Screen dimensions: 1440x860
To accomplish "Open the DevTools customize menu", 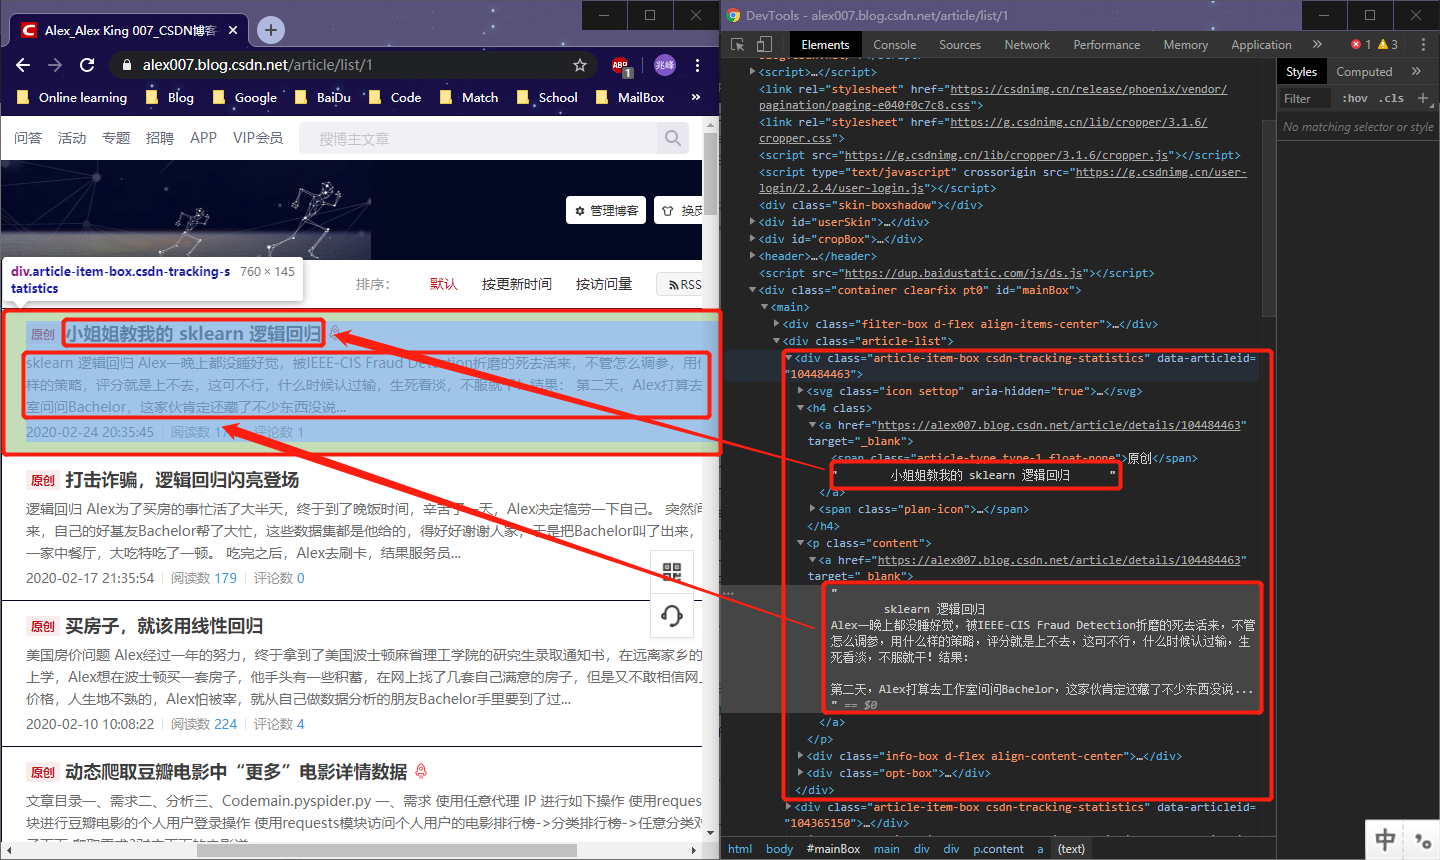I will point(1424,44).
